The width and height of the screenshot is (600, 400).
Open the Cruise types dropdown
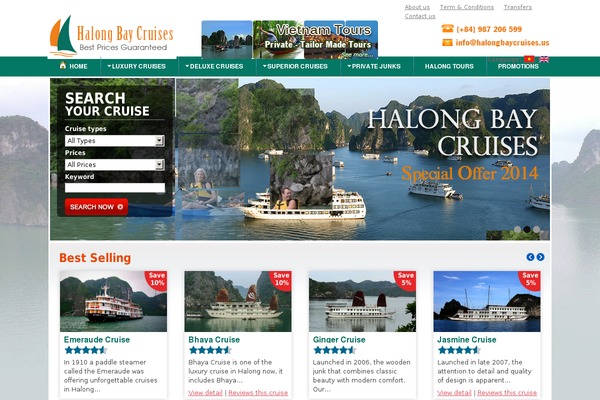115,141
